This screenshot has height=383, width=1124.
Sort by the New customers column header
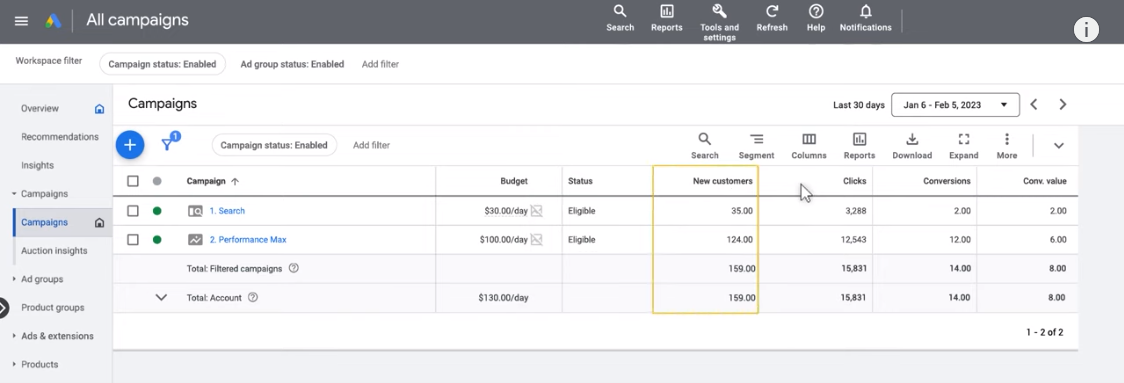coord(723,181)
